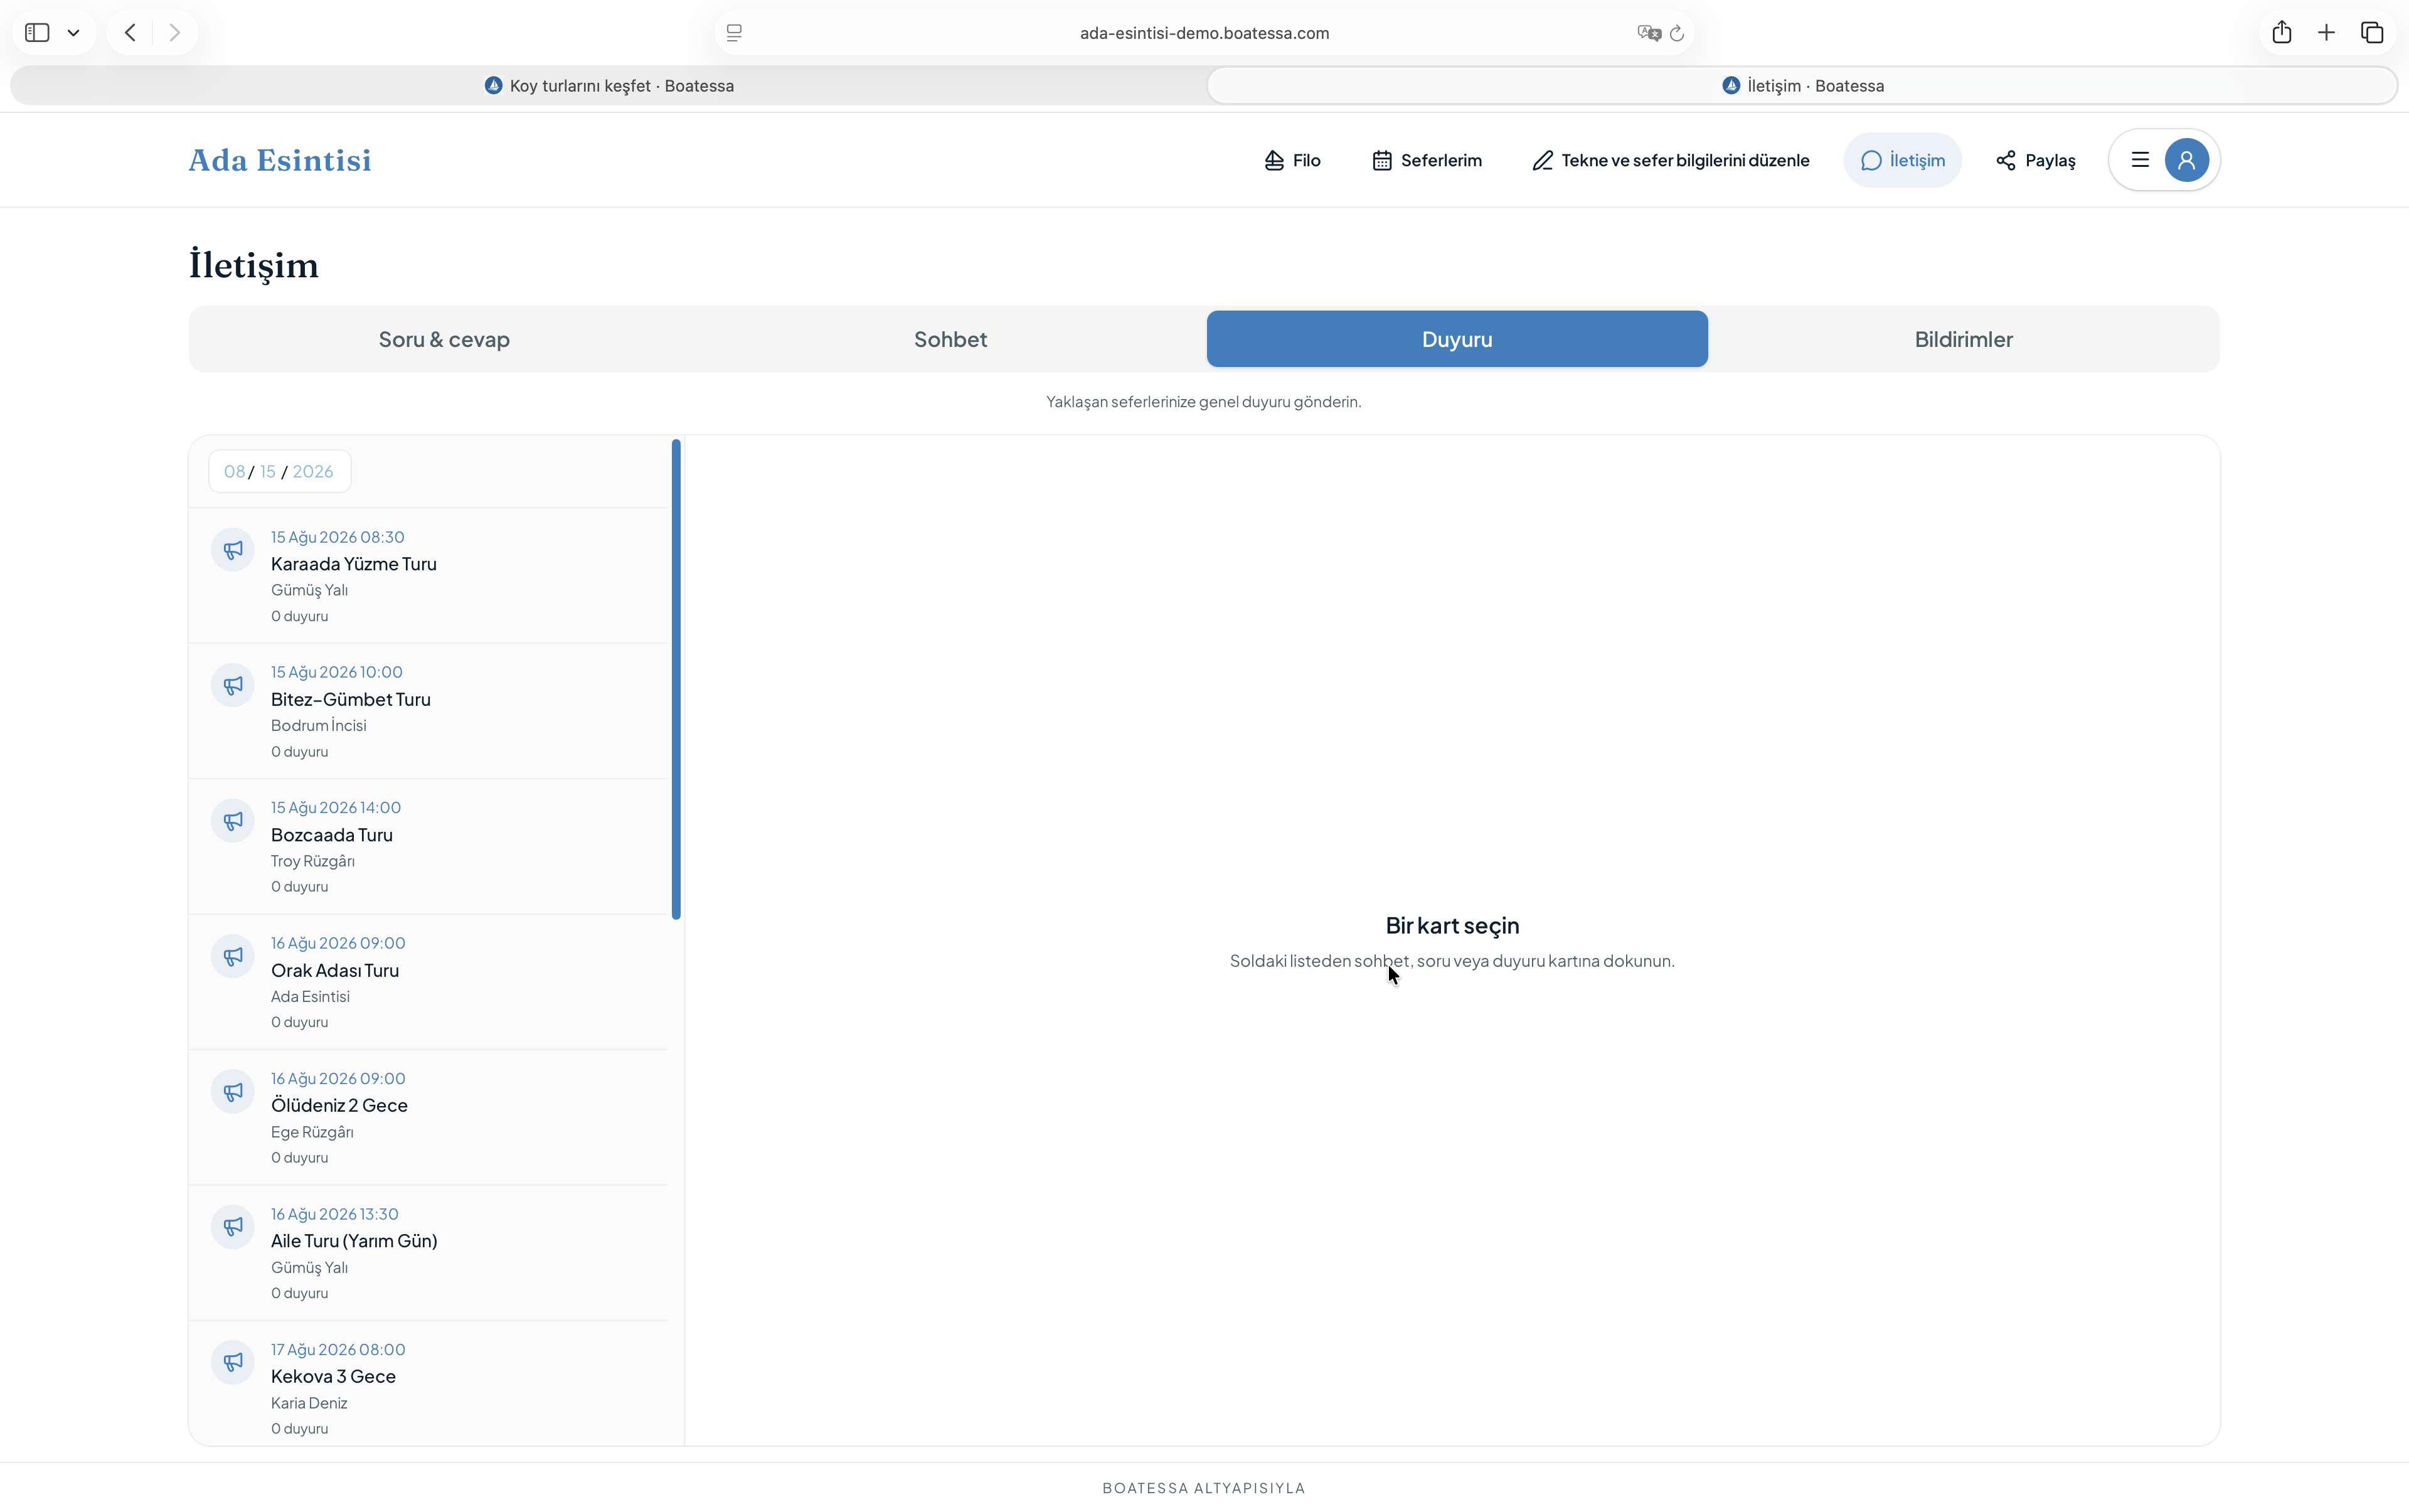The image size is (2409, 1512).
Task: Open the page reader menu icon in address bar
Action: coord(734,33)
